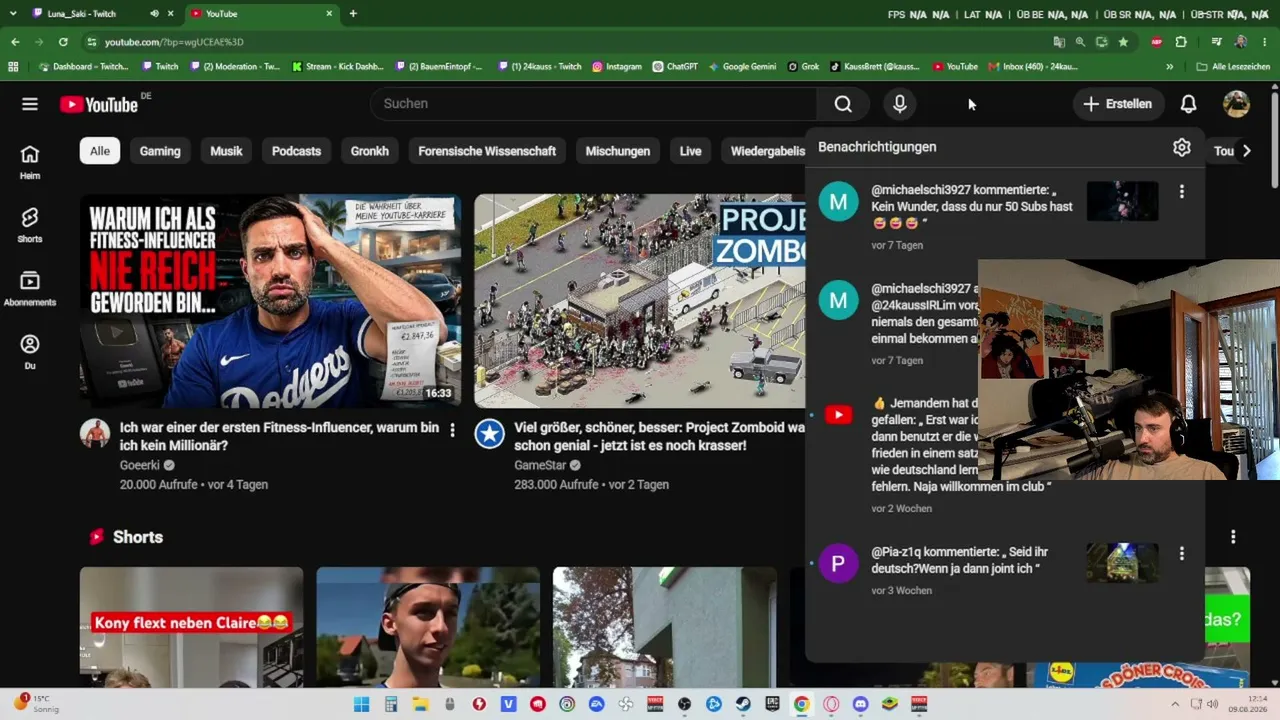This screenshot has height=720, width=1280.
Task: Click the ABP extension icon
Action: coord(1157,42)
